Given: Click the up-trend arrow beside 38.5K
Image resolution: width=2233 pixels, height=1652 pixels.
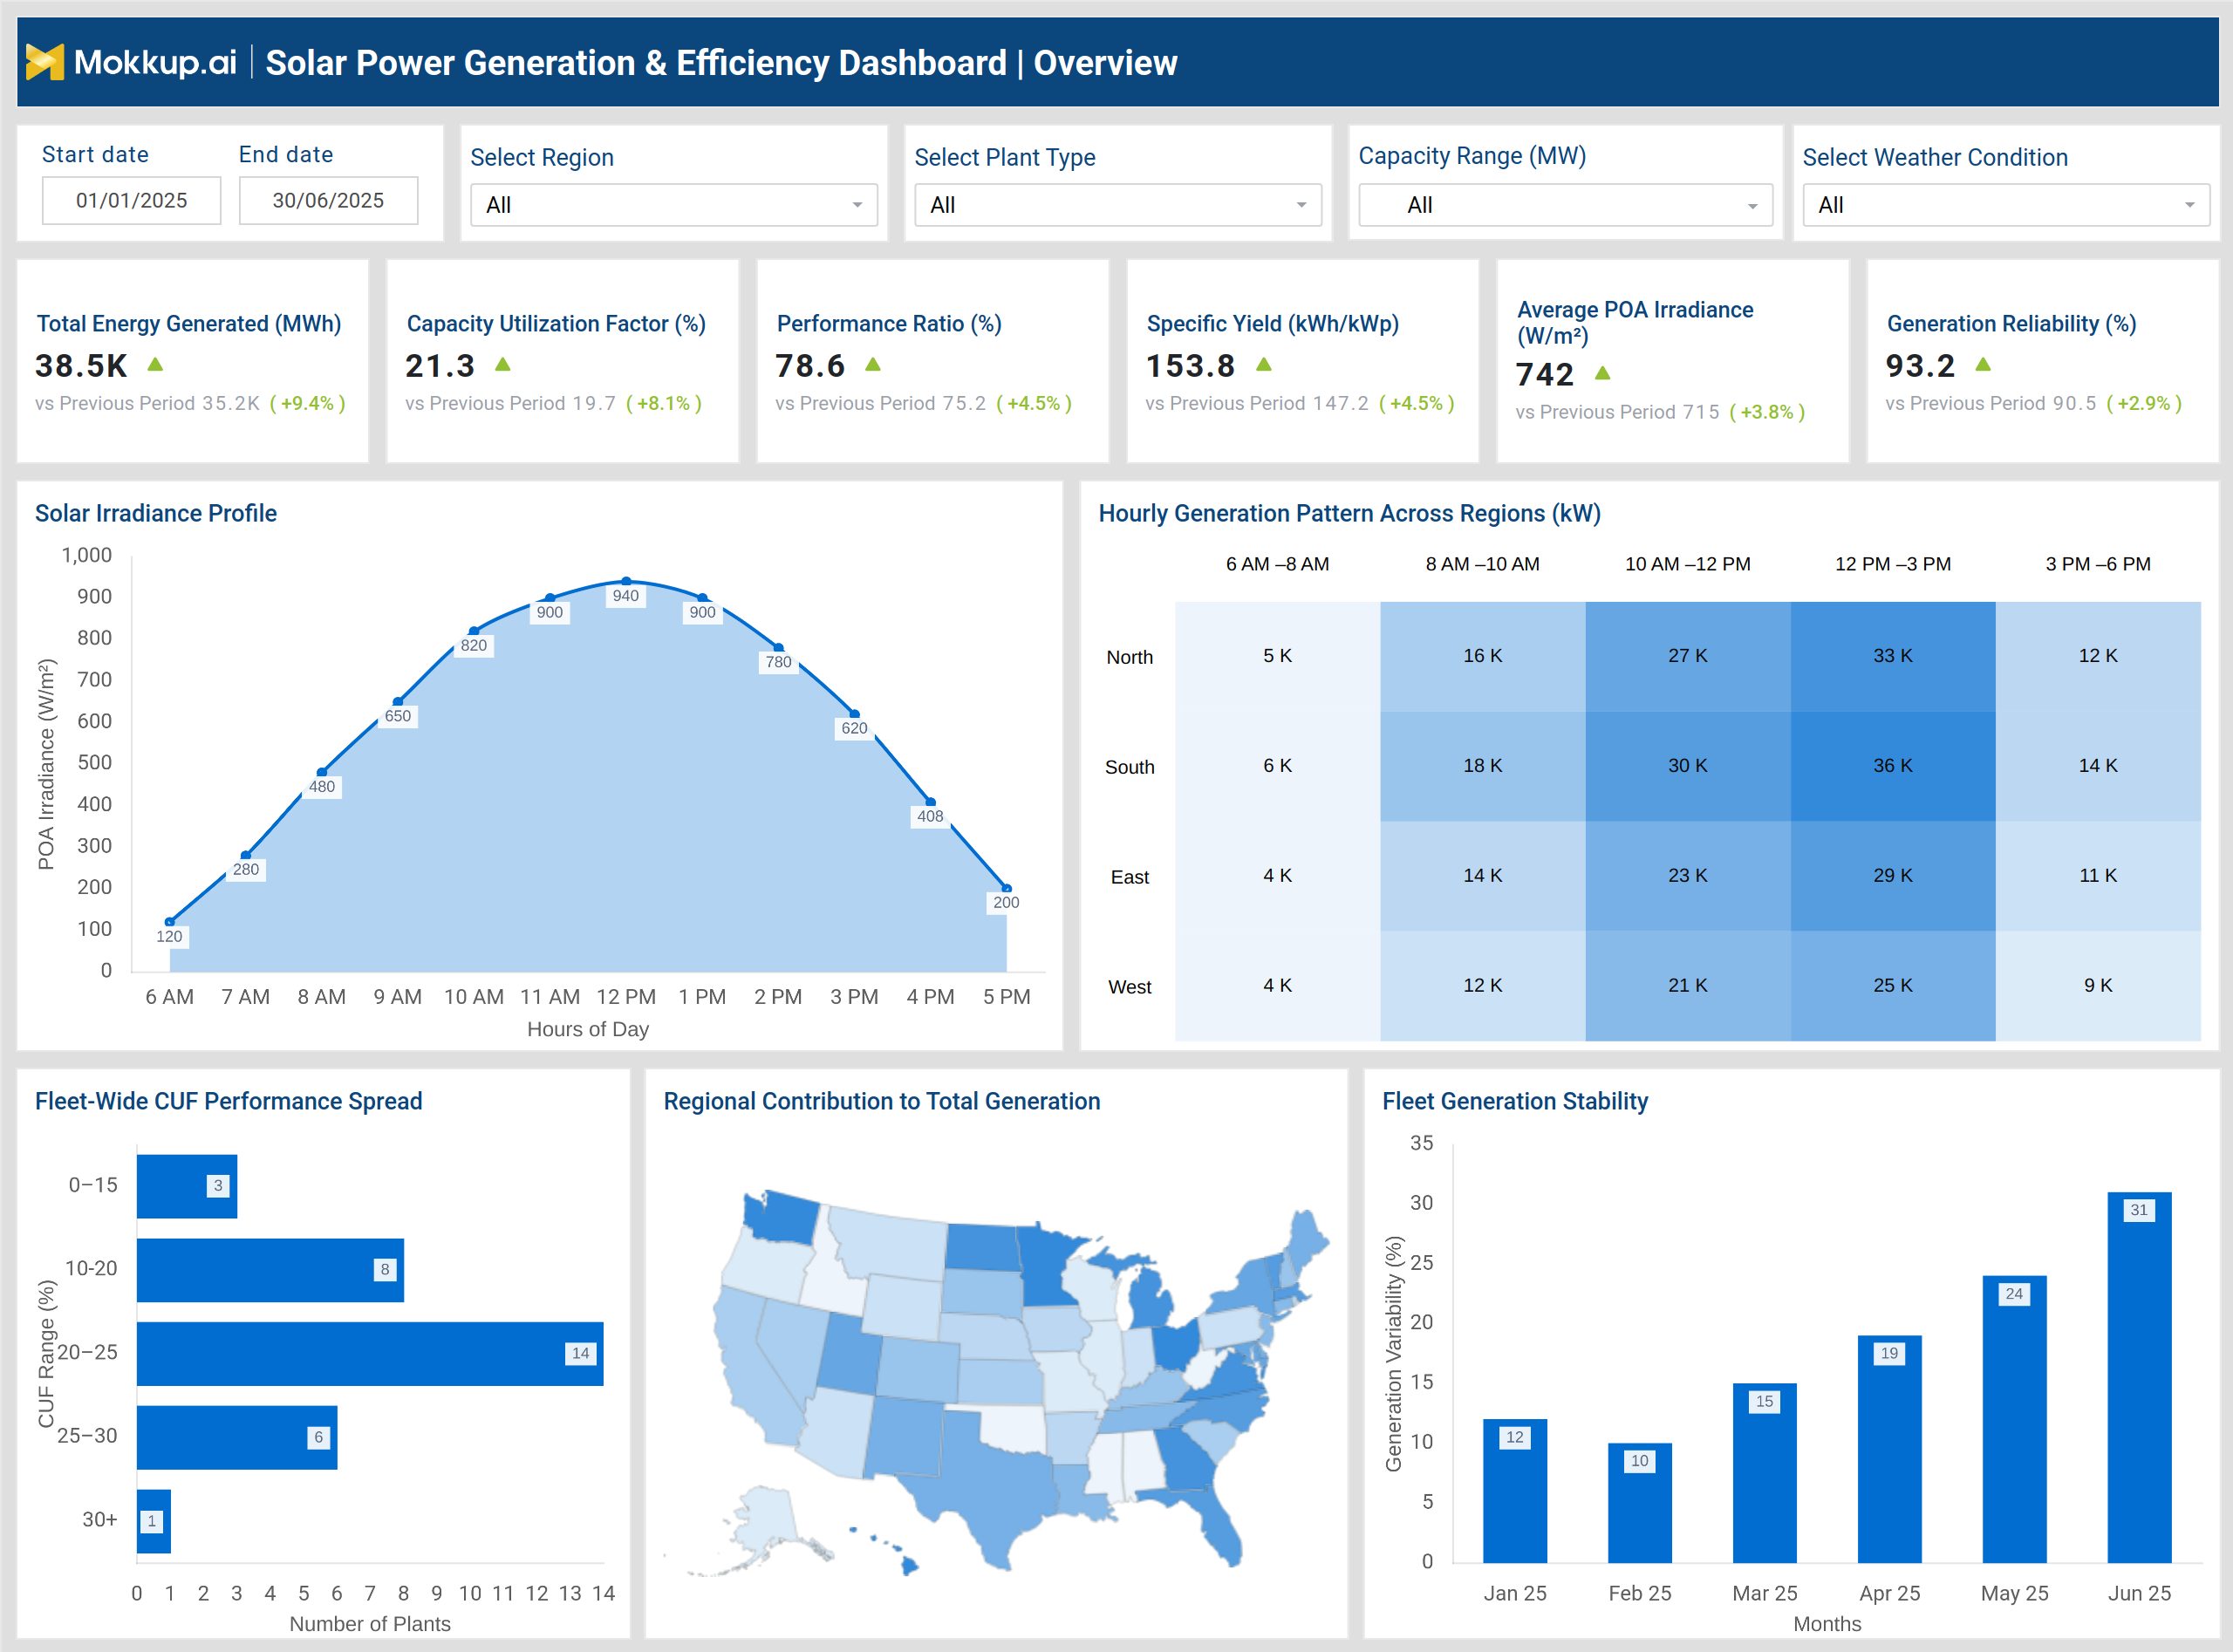Looking at the screenshot, I should tap(155, 365).
